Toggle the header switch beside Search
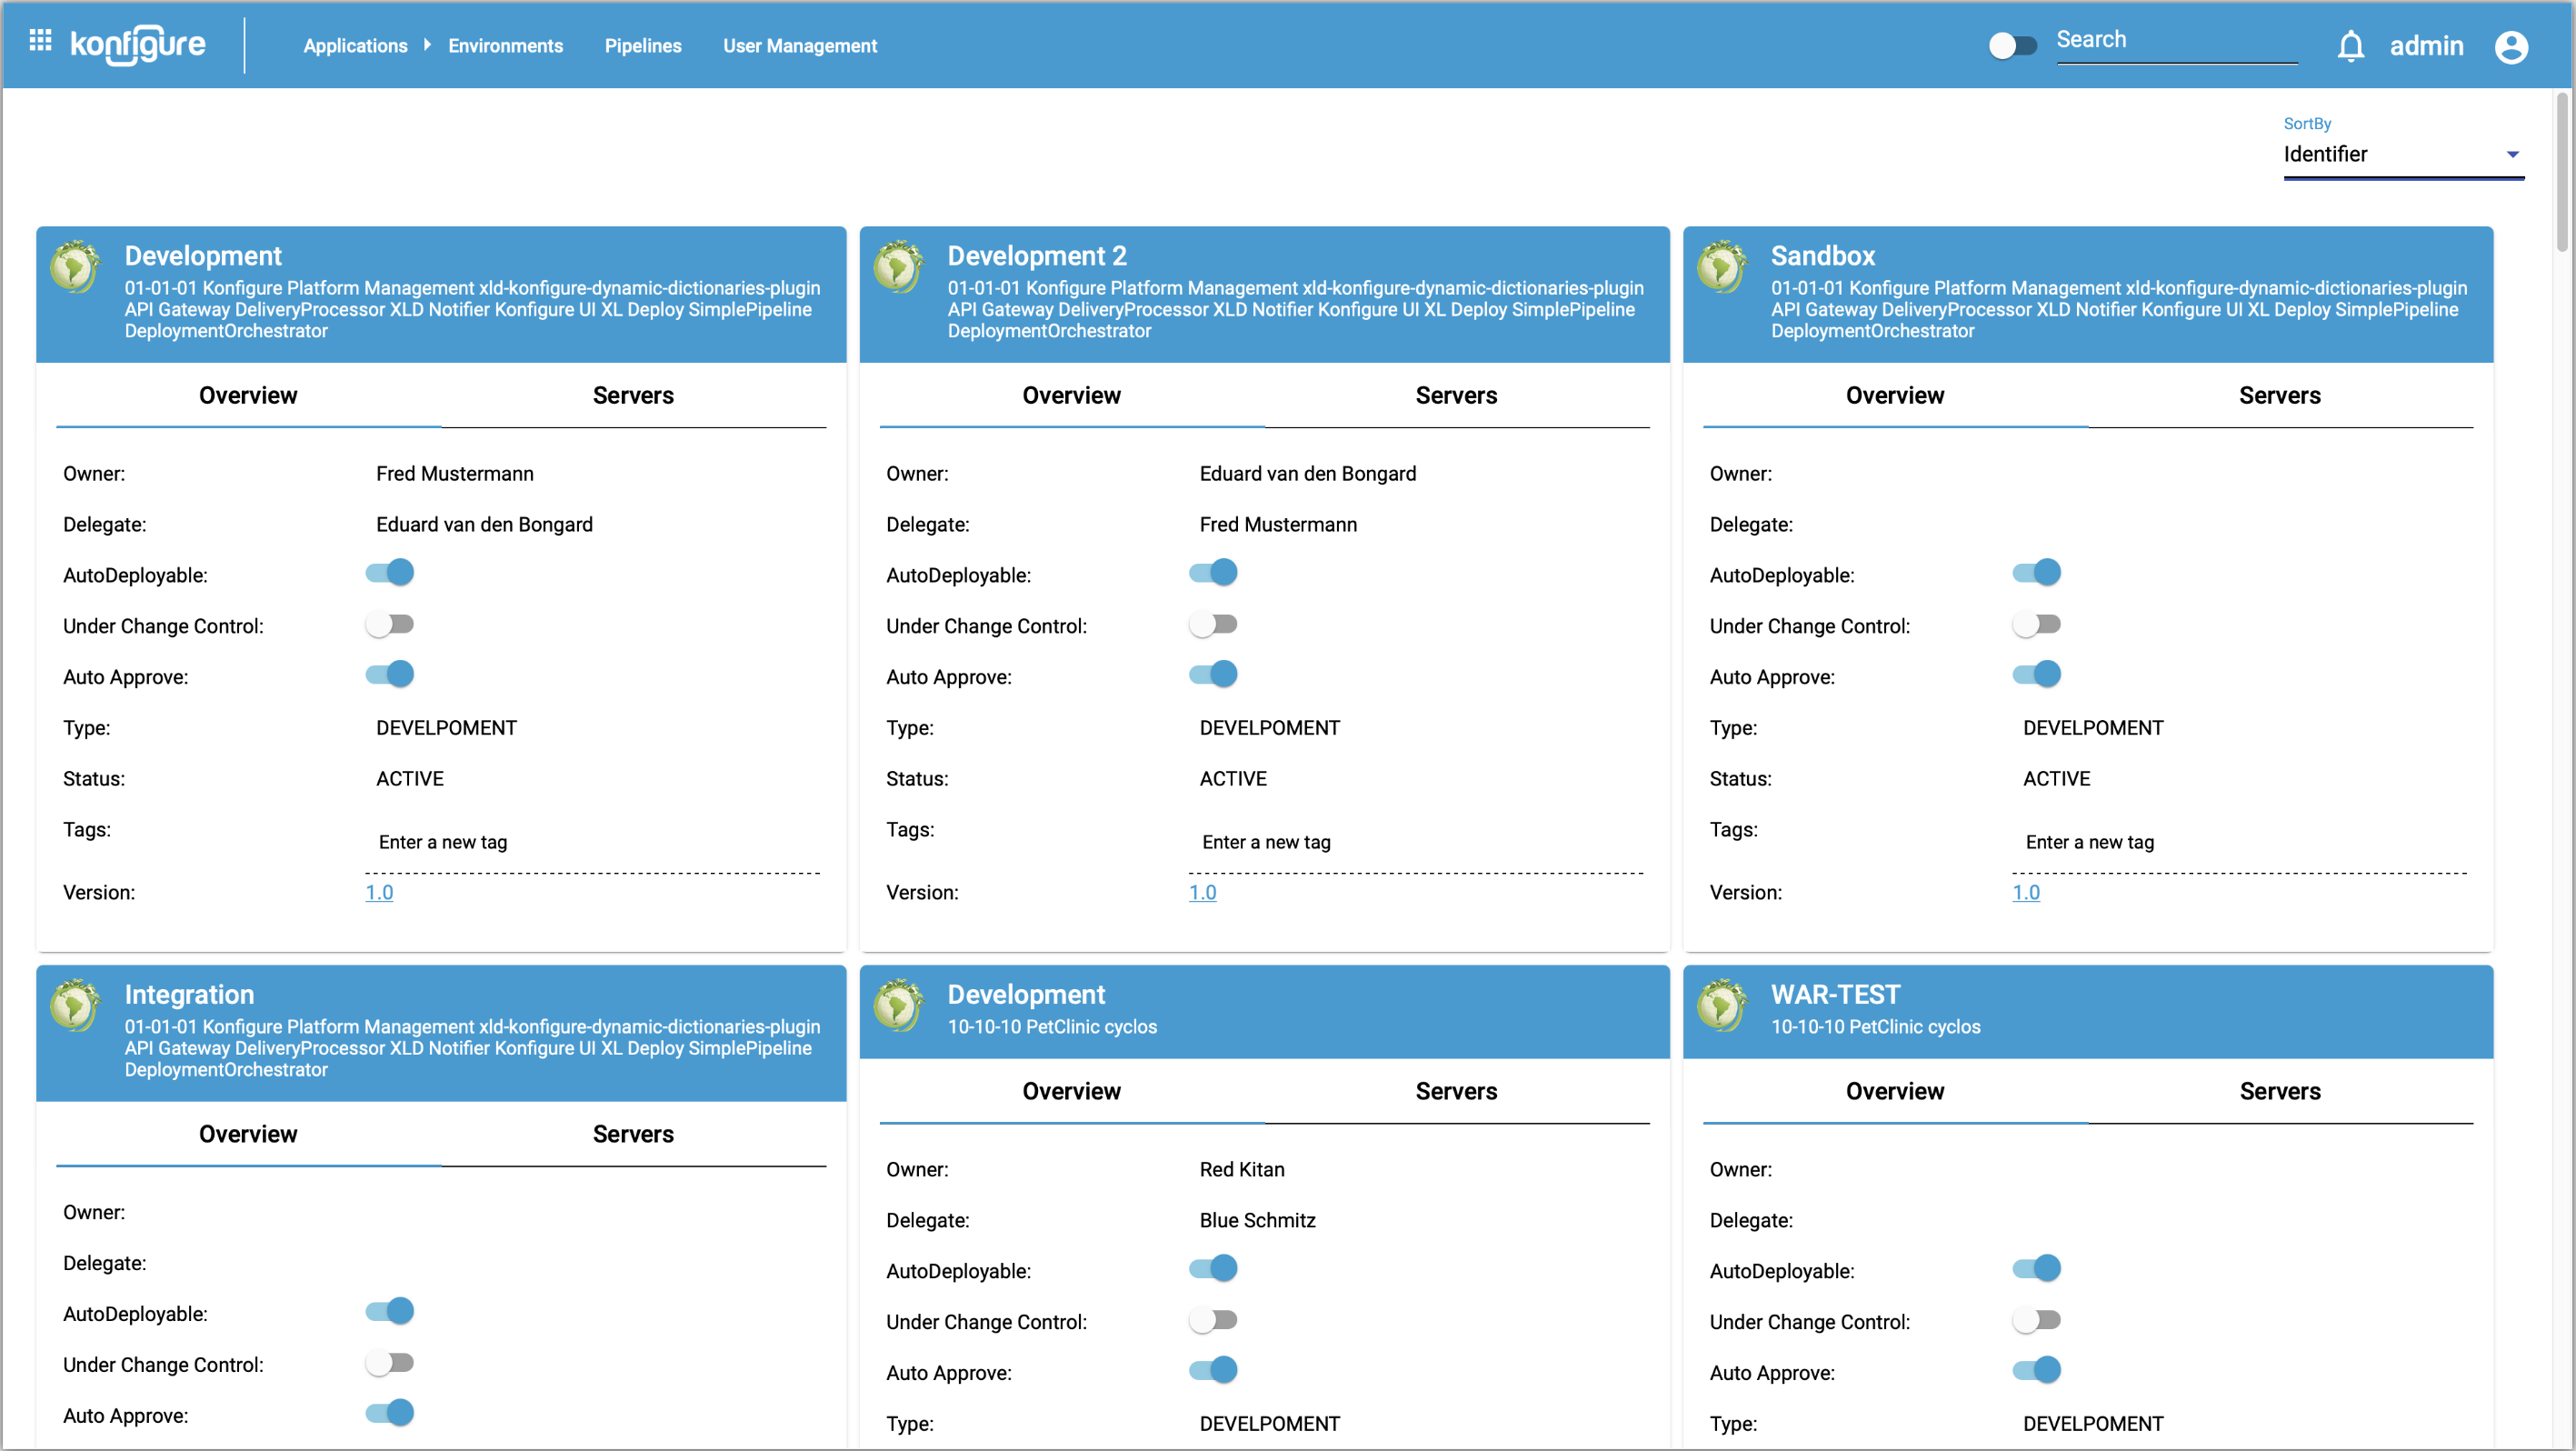This screenshot has width=2576, height=1451. pos(2012,46)
